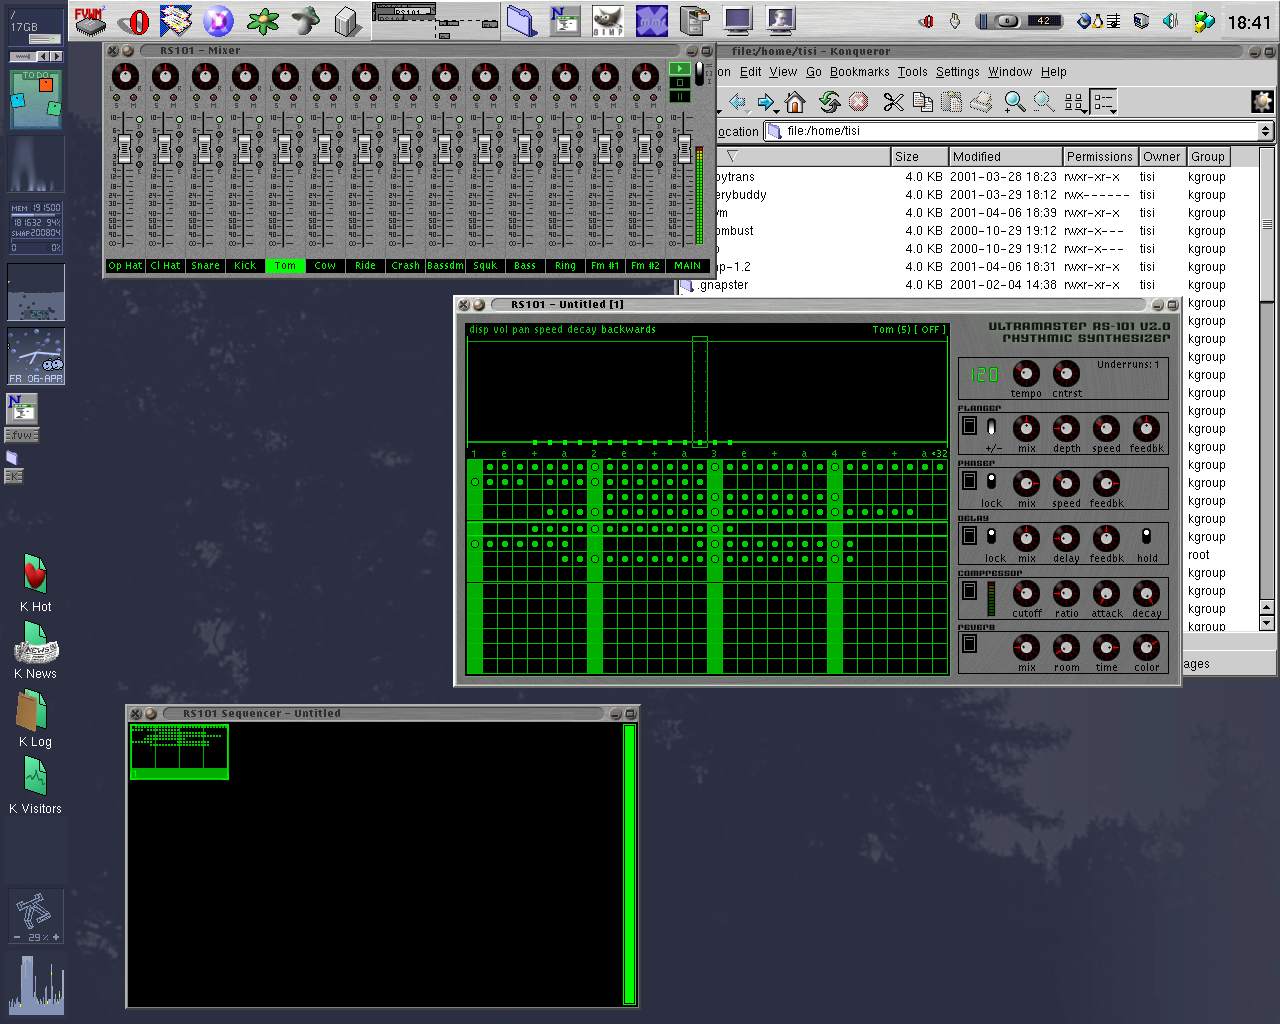Viewport: 1280px width, 1024px height.
Task: Click the Zoom out magnifier icon
Action: 1044,102
